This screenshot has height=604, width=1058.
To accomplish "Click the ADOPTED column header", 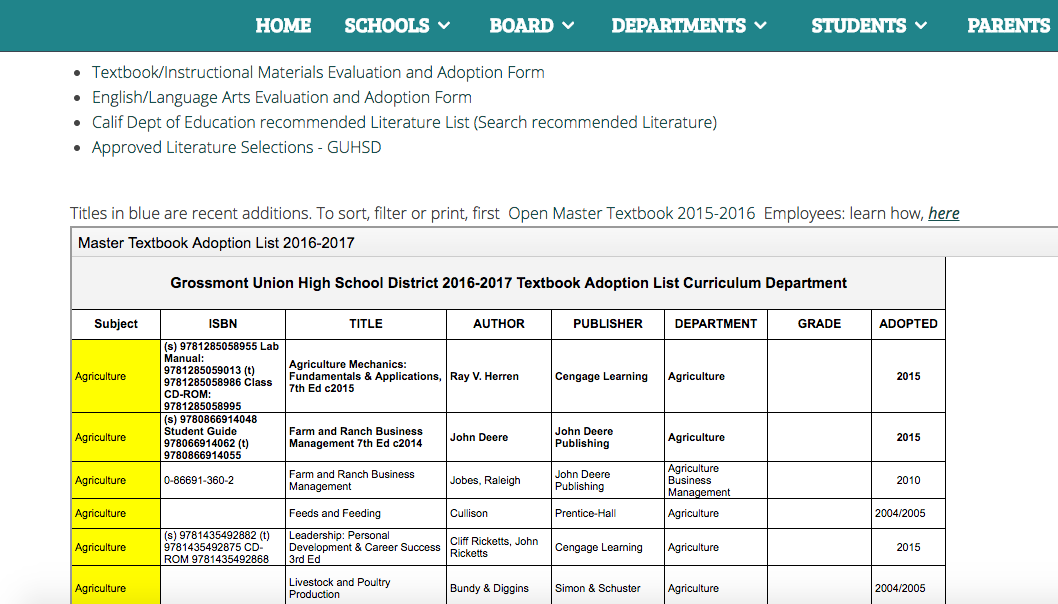I will (x=908, y=324).
